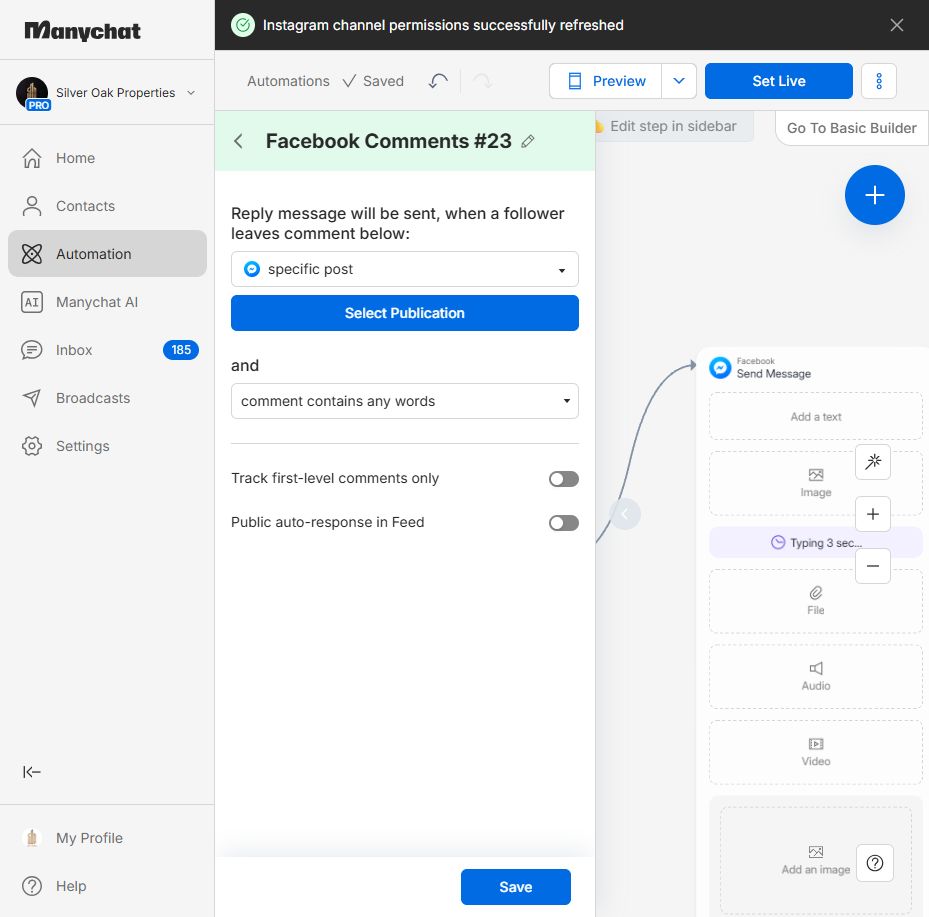Go back from Facebook Comments #23 panel

[x=238, y=141]
